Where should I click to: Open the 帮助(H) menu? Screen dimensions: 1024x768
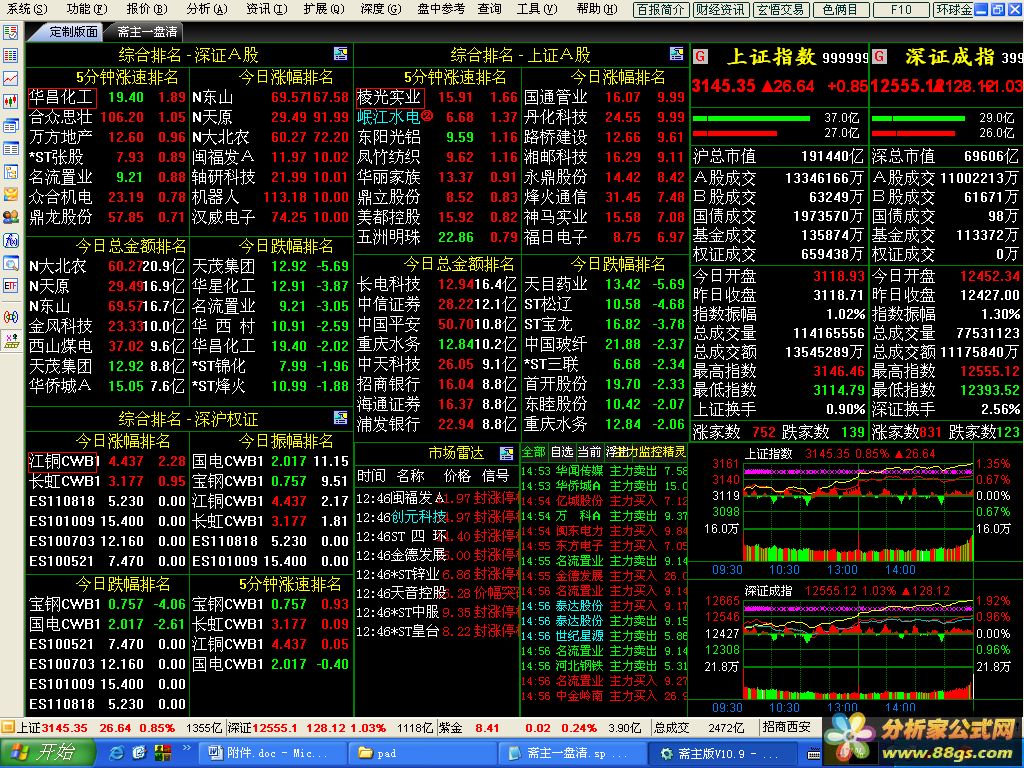(597, 8)
